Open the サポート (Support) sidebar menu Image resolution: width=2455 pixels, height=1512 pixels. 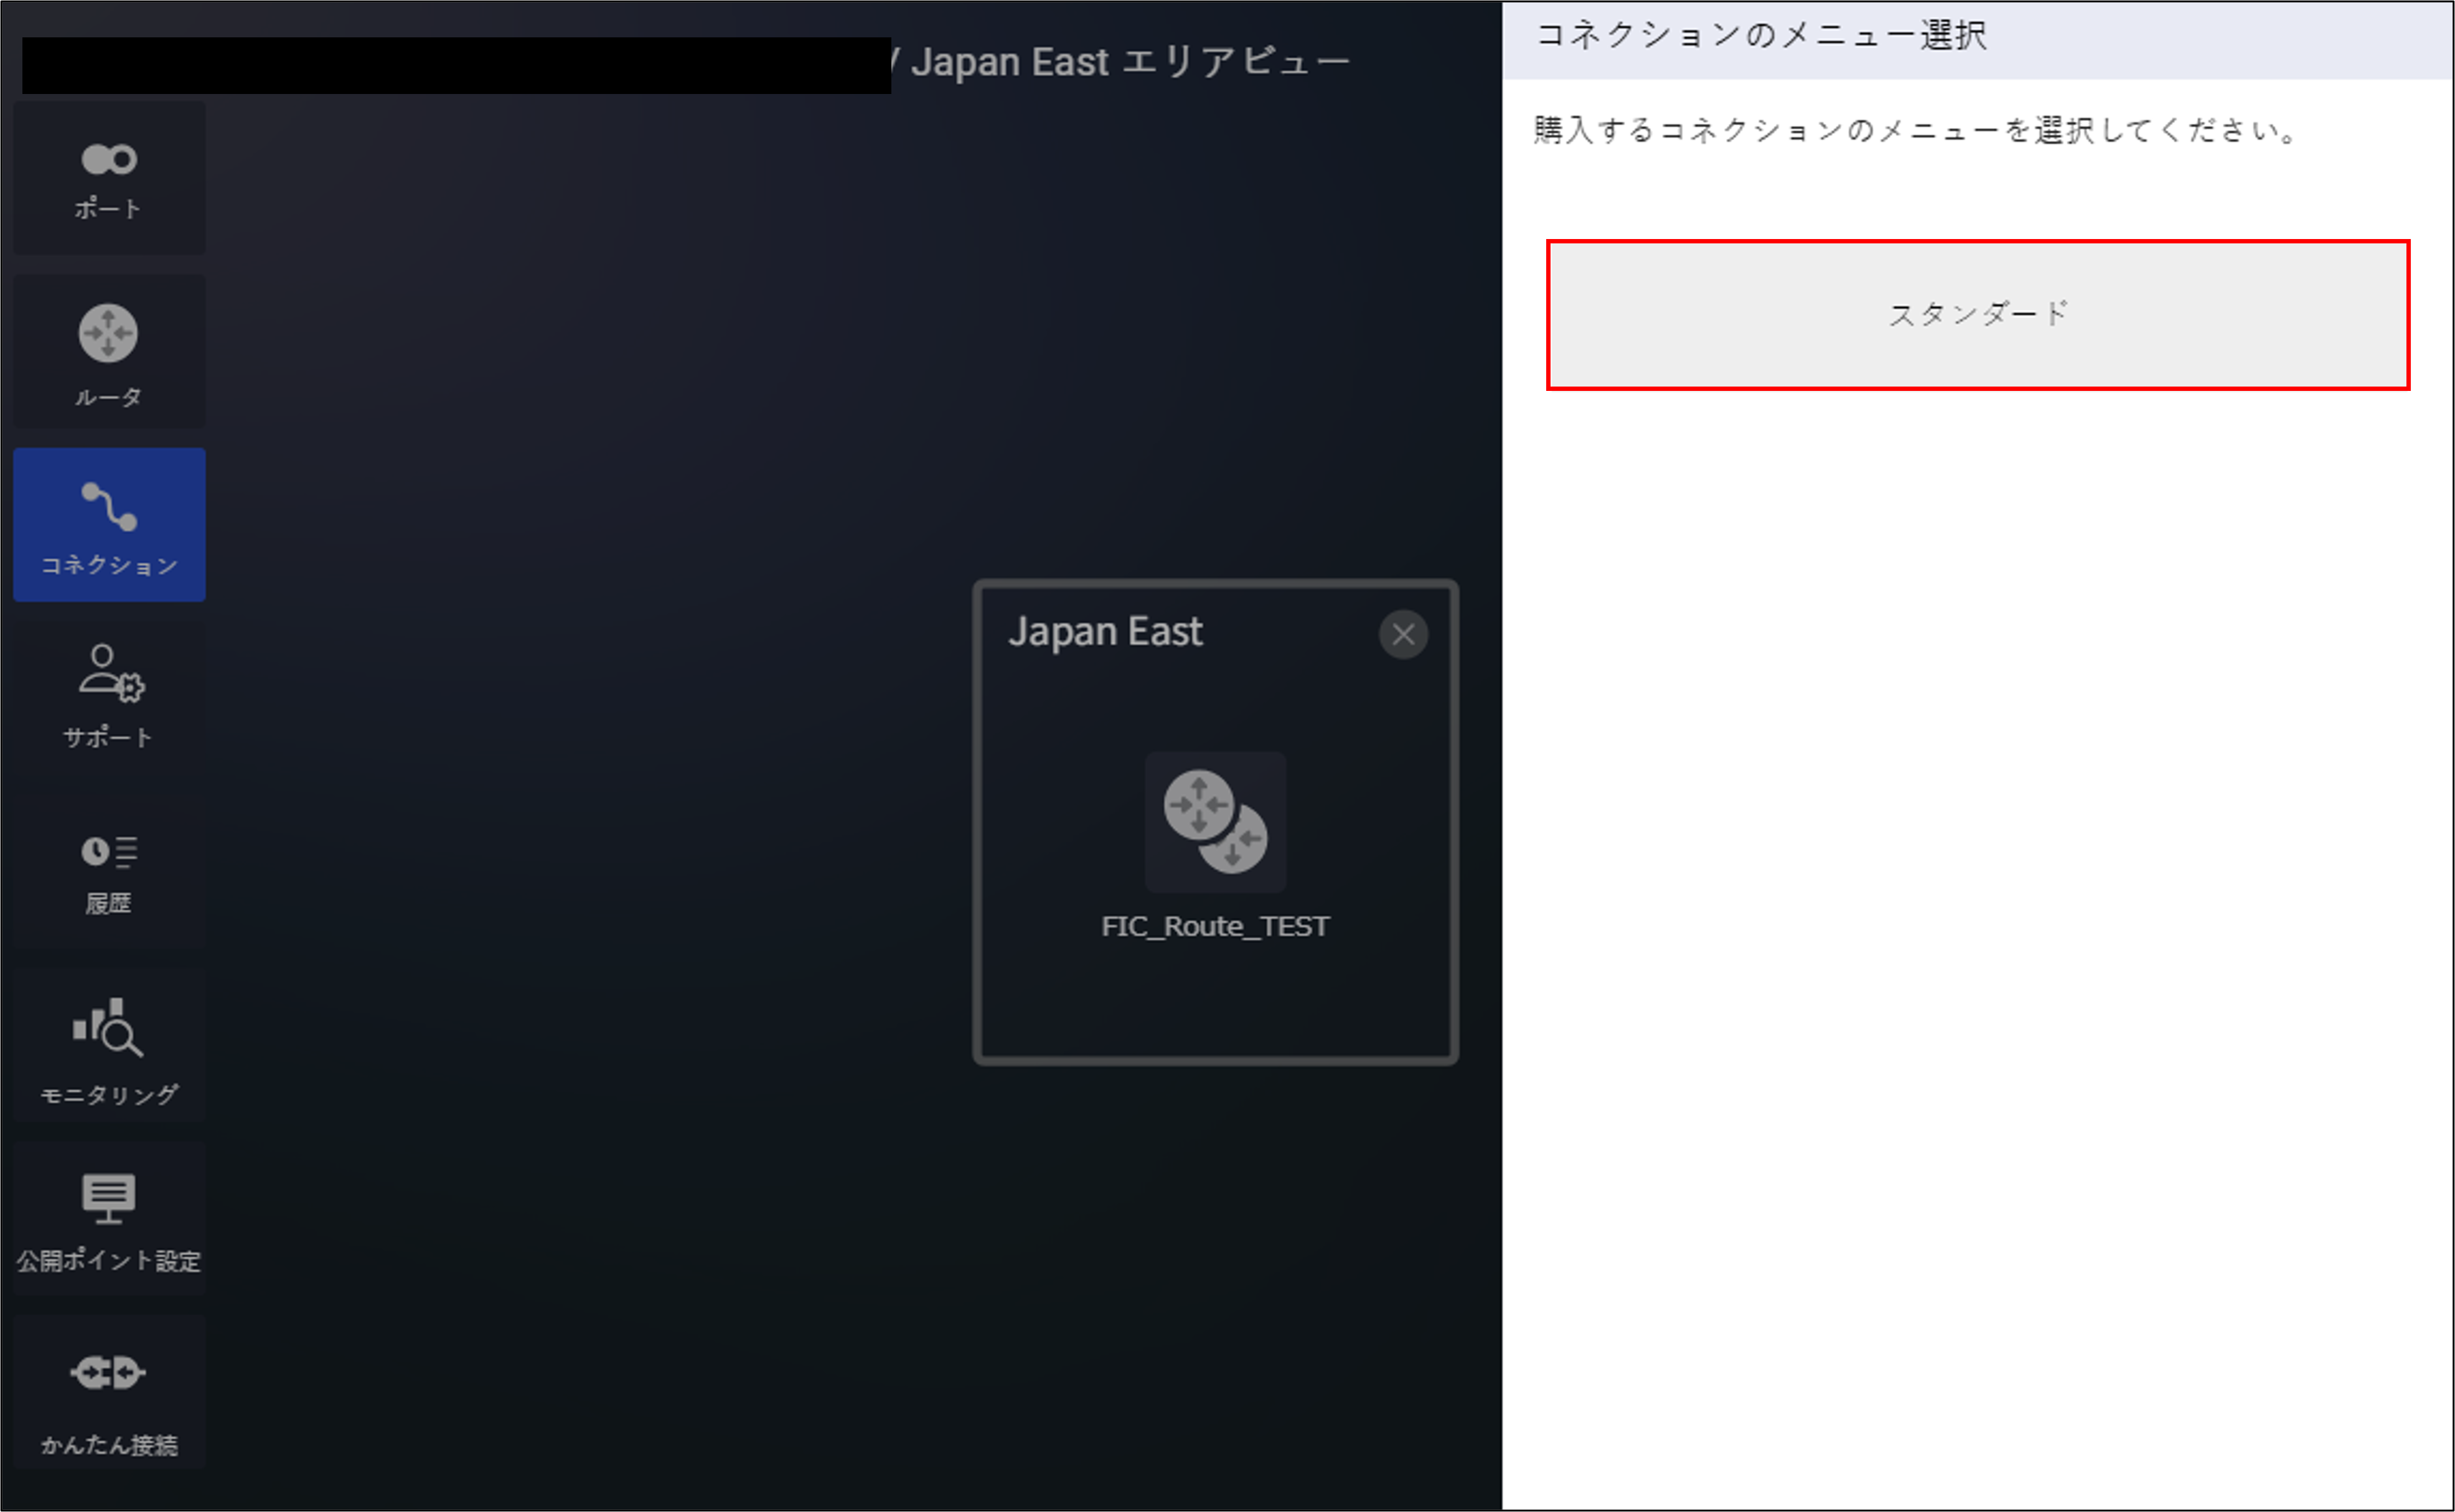coord(109,698)
